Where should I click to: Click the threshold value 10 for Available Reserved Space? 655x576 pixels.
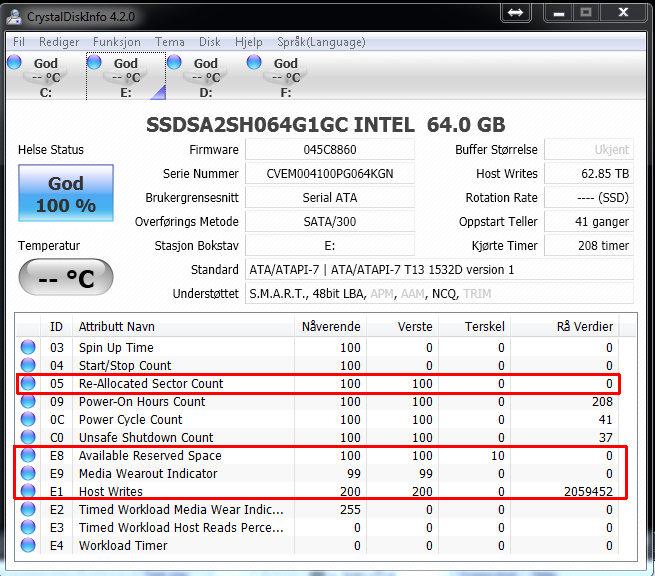click(x=498, y=455)
